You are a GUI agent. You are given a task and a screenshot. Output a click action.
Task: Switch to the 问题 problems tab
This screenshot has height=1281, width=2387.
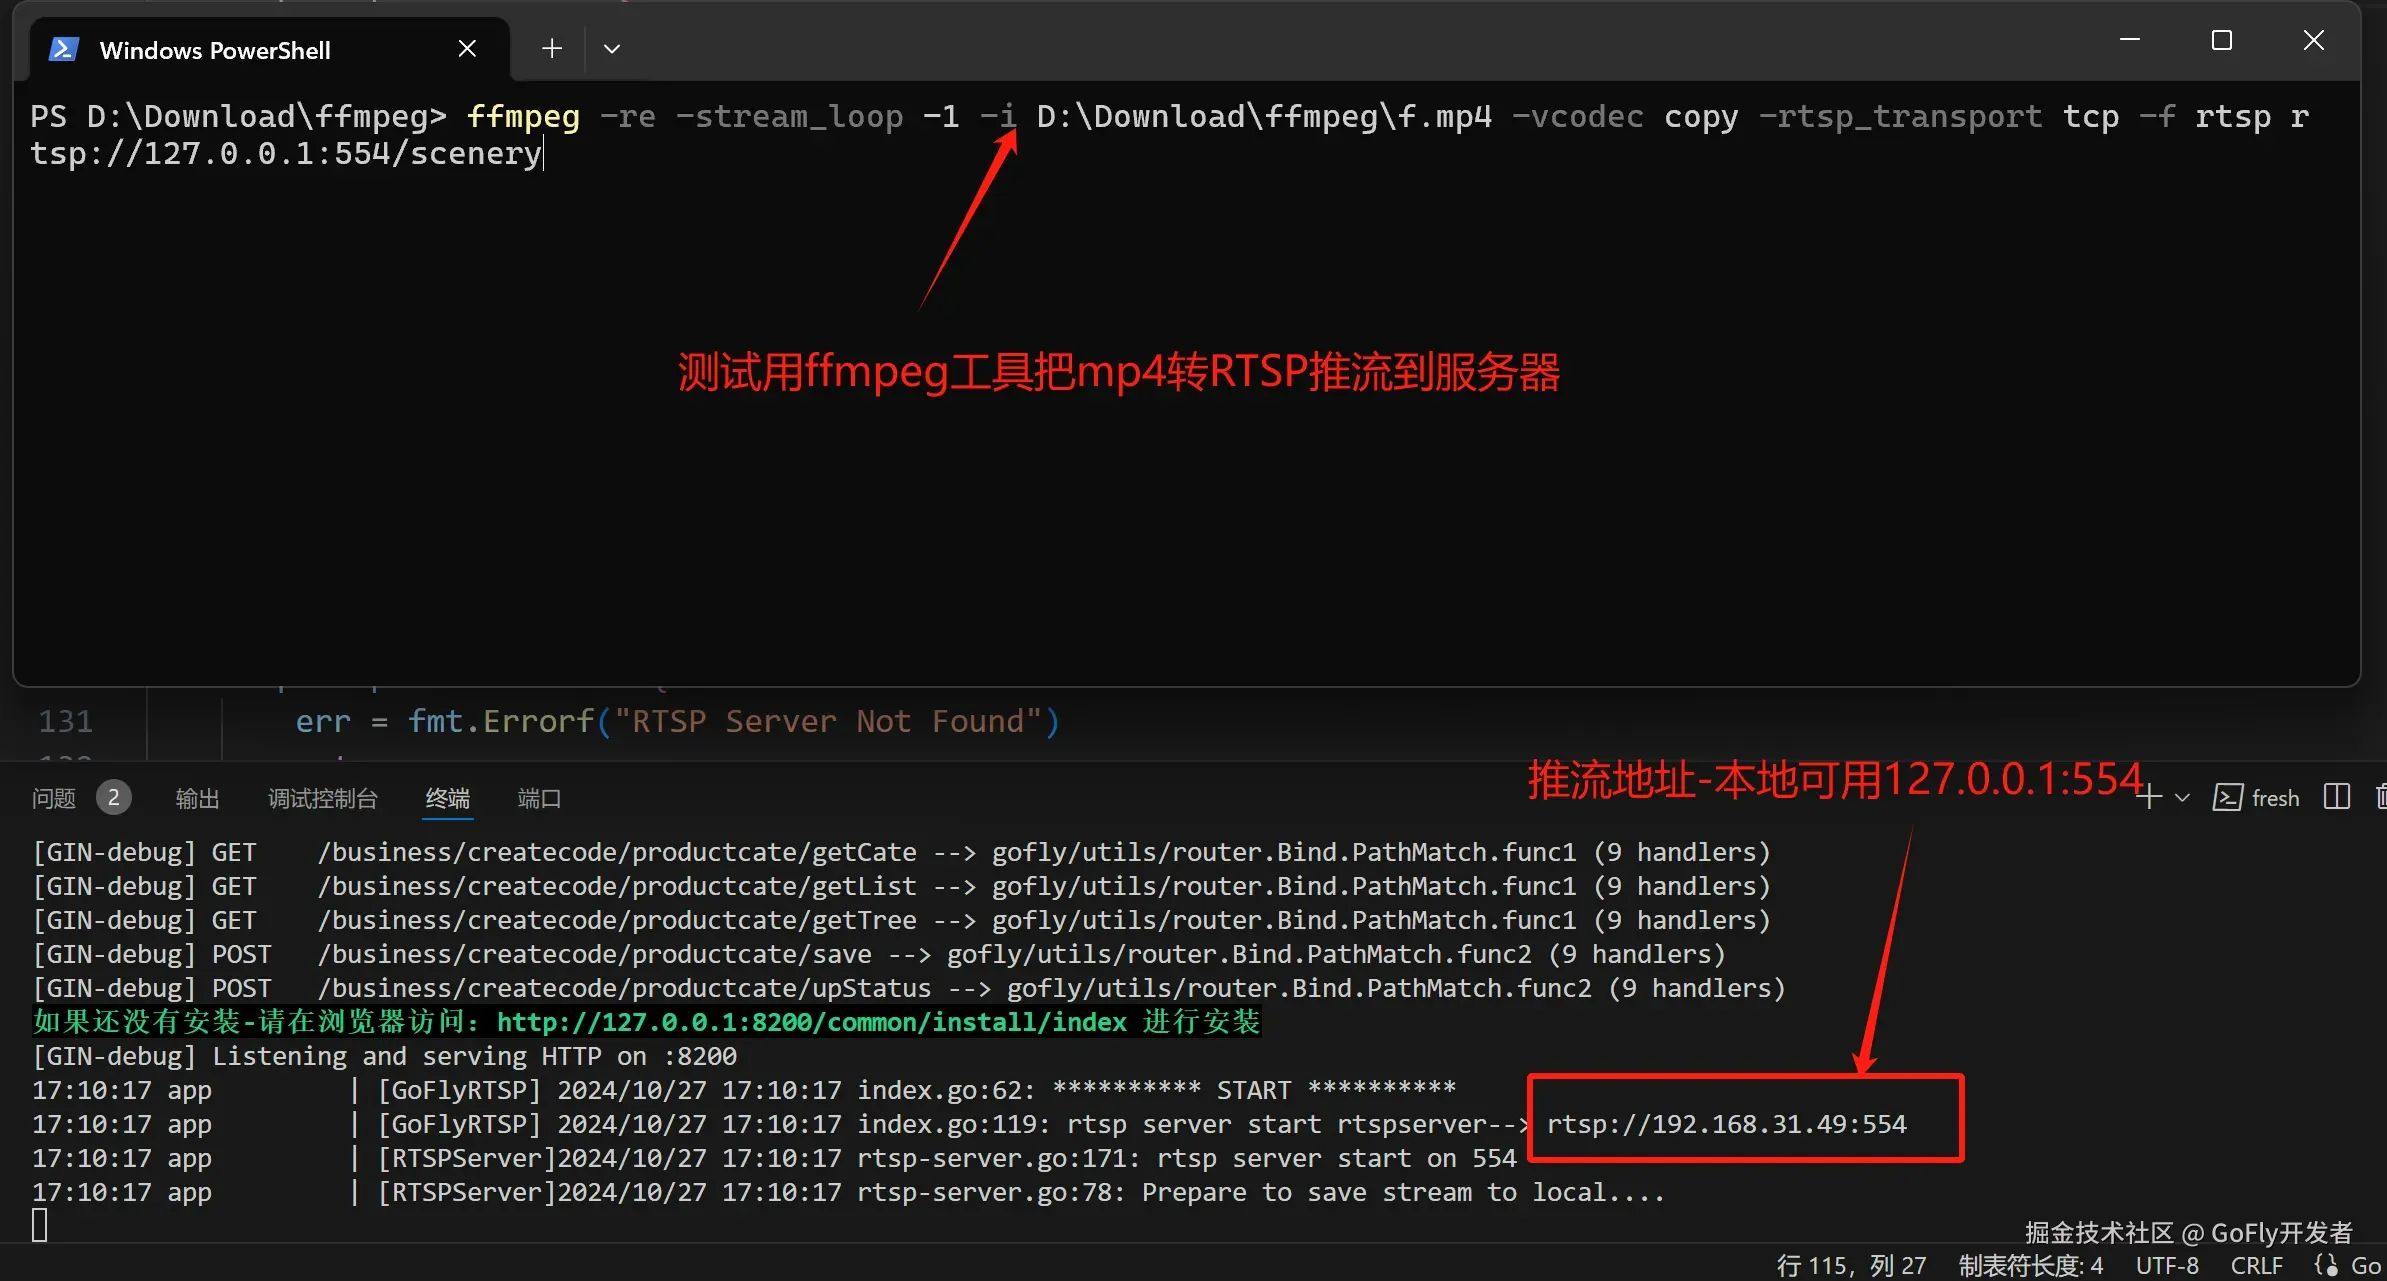tap(54, 798)
